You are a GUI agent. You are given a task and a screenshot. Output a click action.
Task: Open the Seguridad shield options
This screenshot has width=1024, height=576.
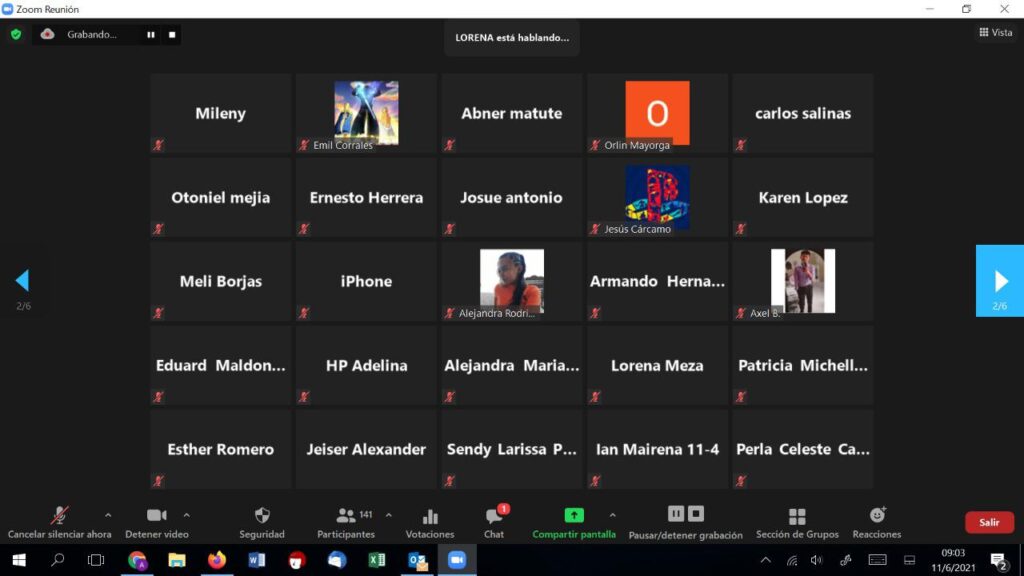click(262, 521)
